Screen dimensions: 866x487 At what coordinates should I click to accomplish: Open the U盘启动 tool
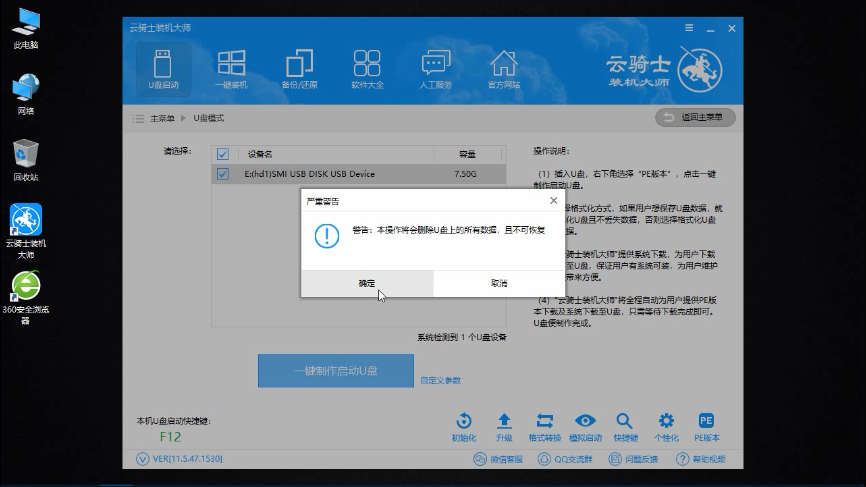[x=163, y=70]
